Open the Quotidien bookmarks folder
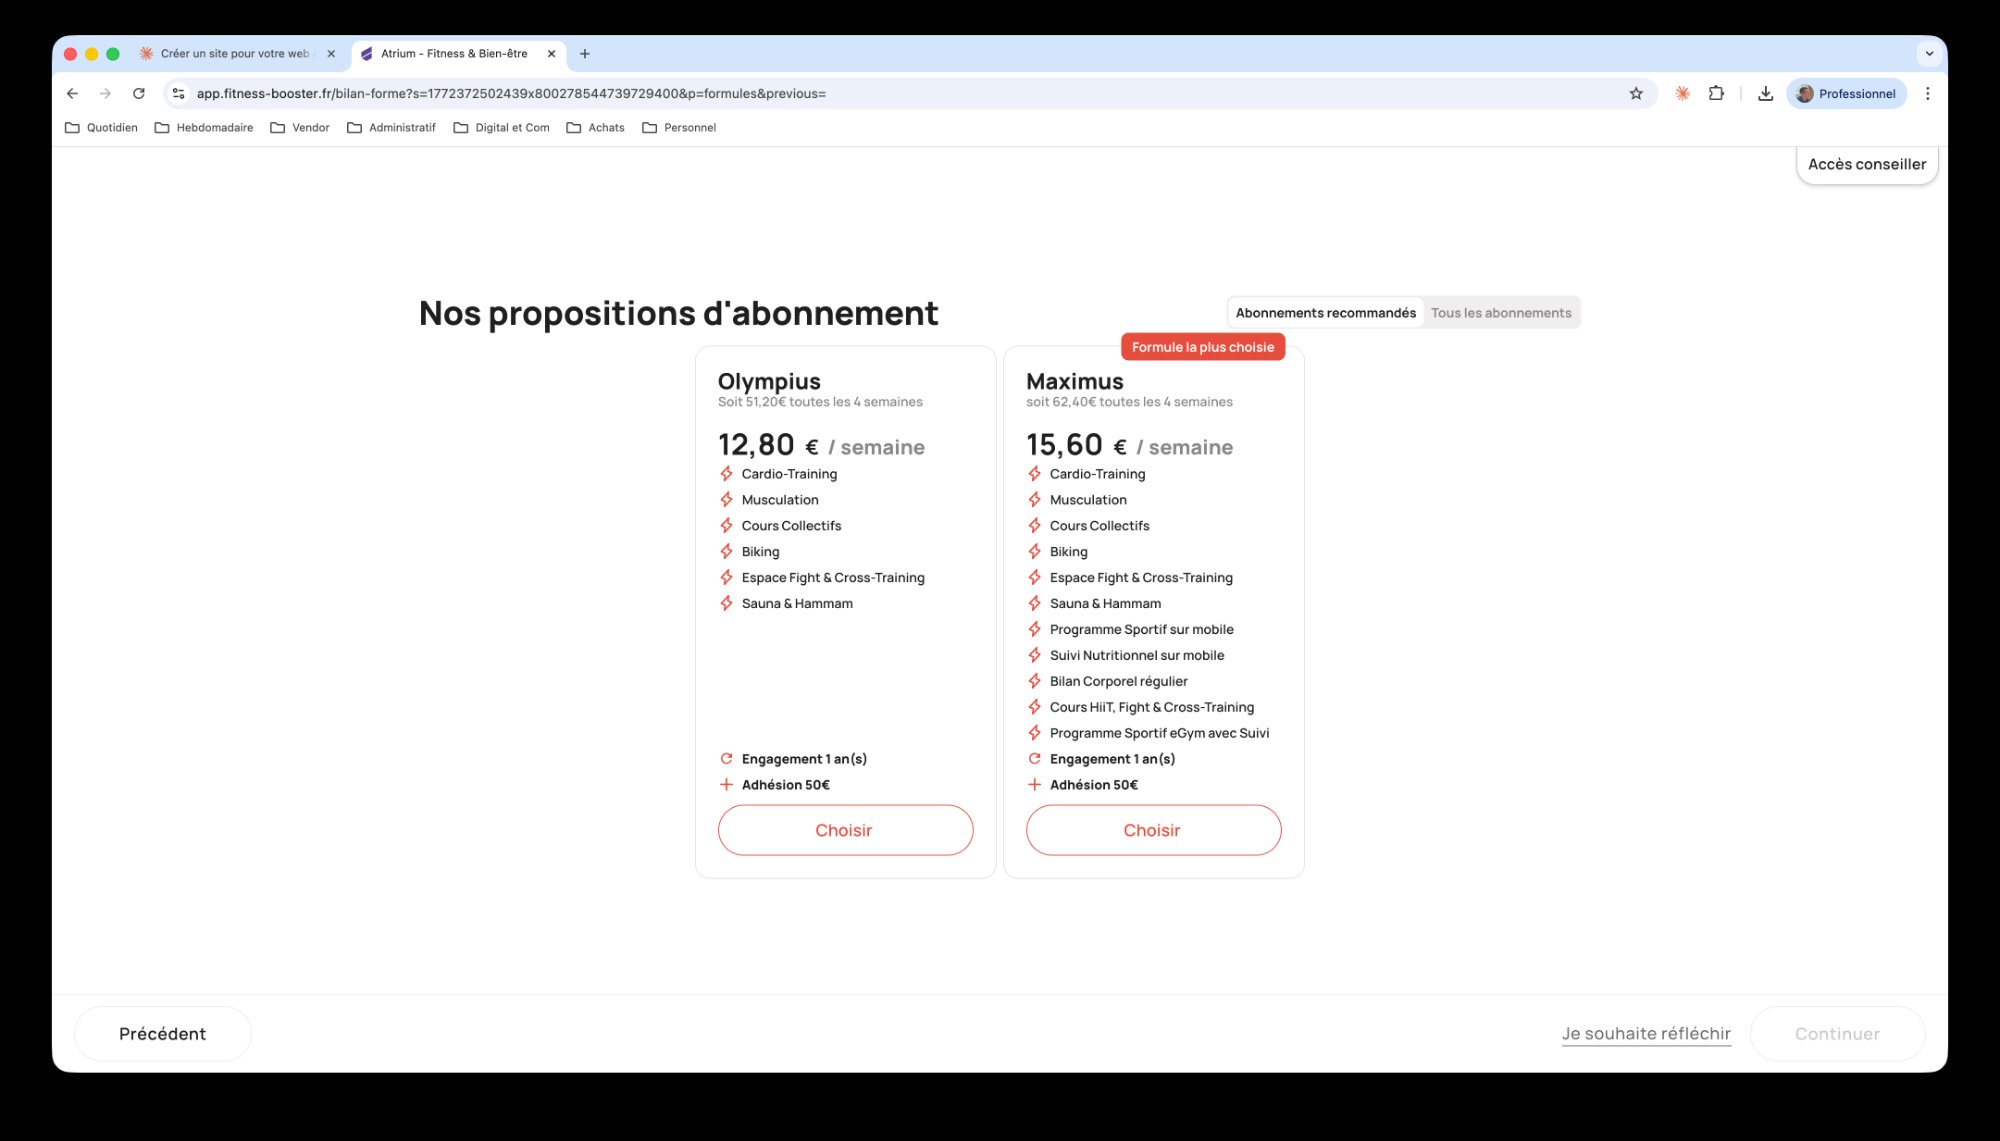 [x=101, y=127]
